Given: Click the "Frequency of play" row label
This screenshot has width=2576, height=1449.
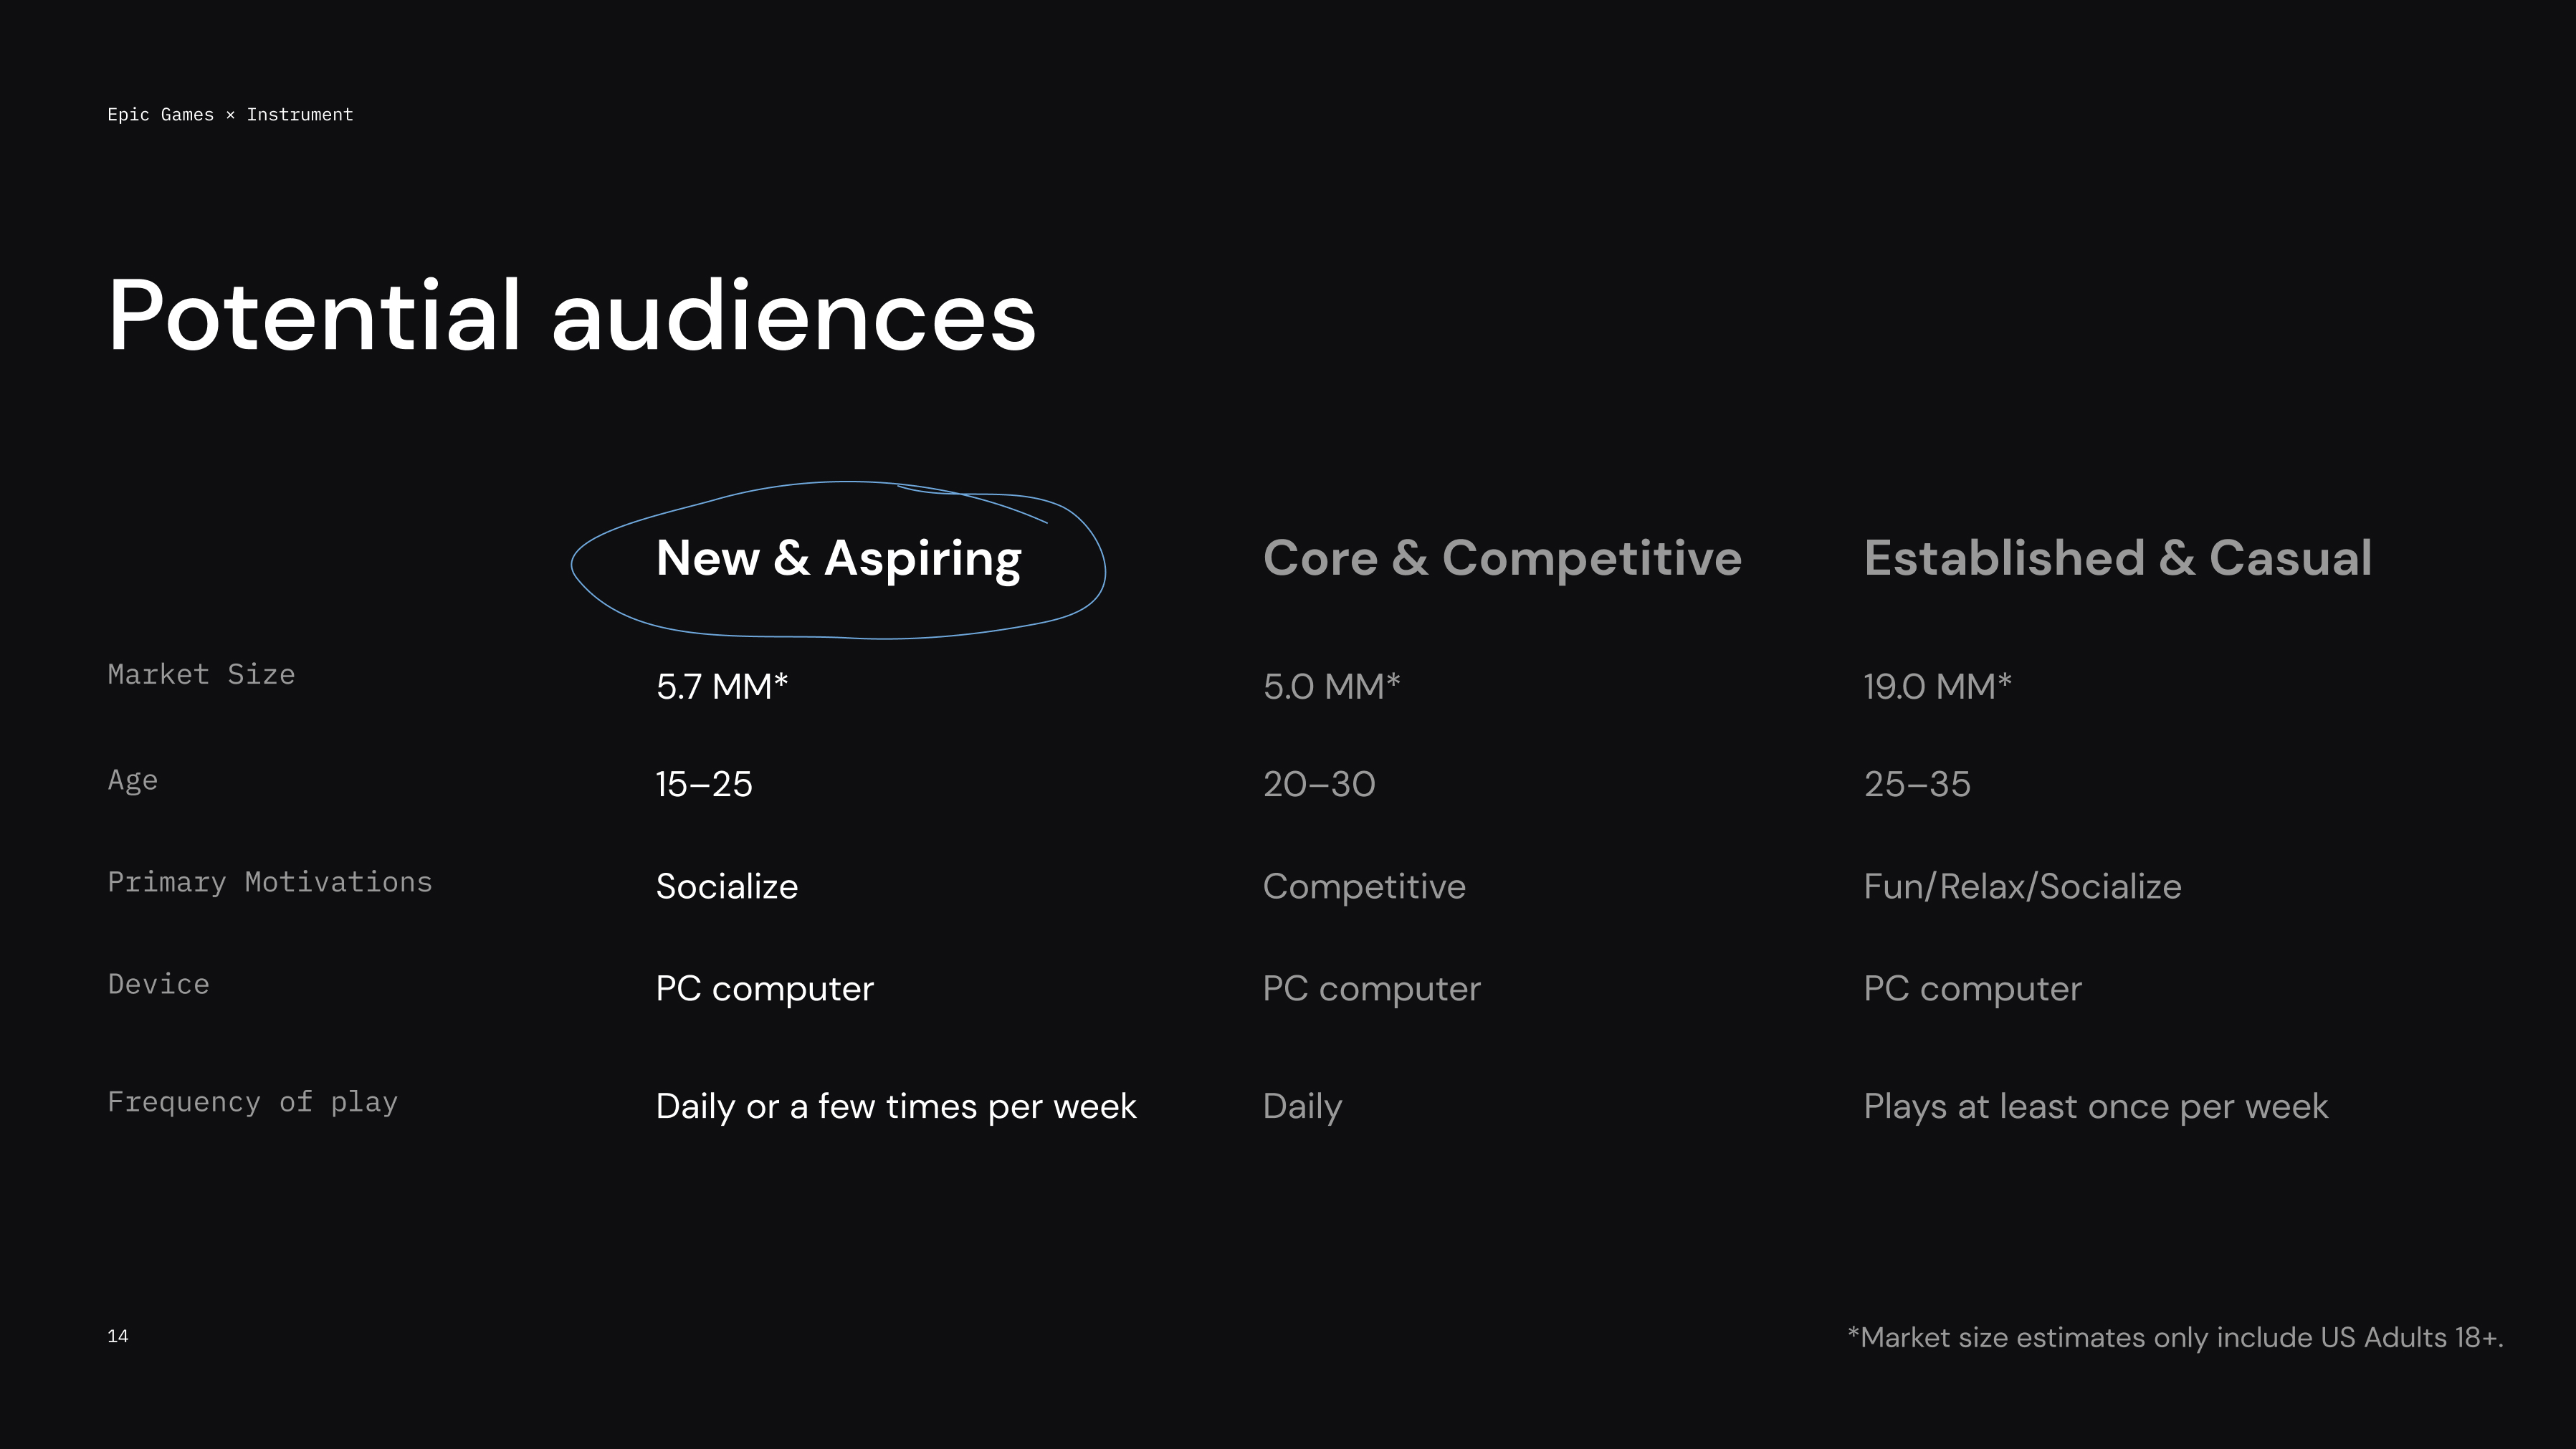Looking at the screenshot, I should click(252, 1102).
